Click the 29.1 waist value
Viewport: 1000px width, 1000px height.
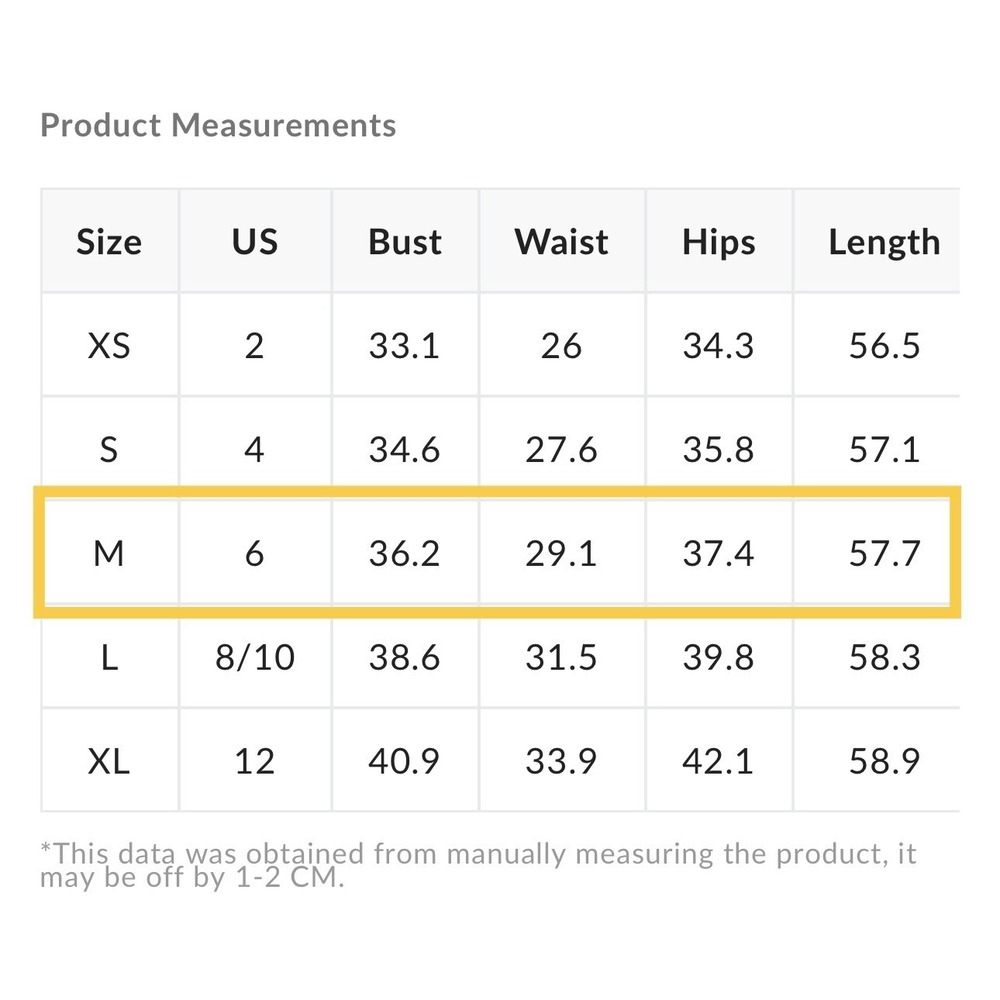(561, 553)
